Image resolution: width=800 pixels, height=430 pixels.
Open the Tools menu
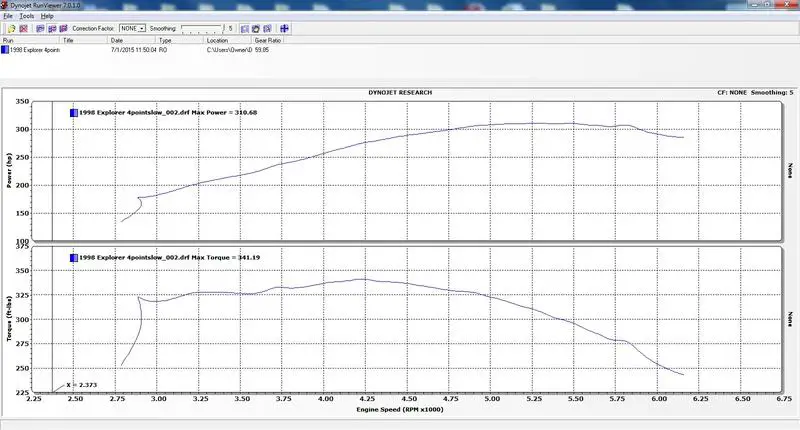click(27, 16)
